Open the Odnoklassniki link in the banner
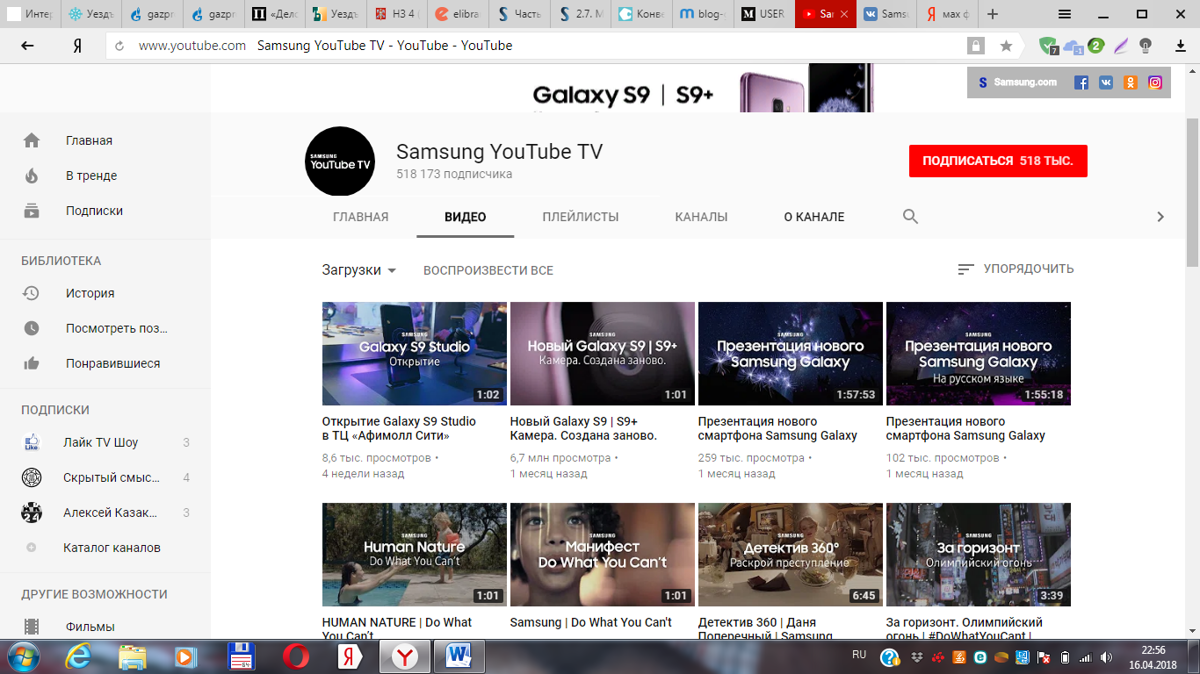 click(x=1131, y=83)
